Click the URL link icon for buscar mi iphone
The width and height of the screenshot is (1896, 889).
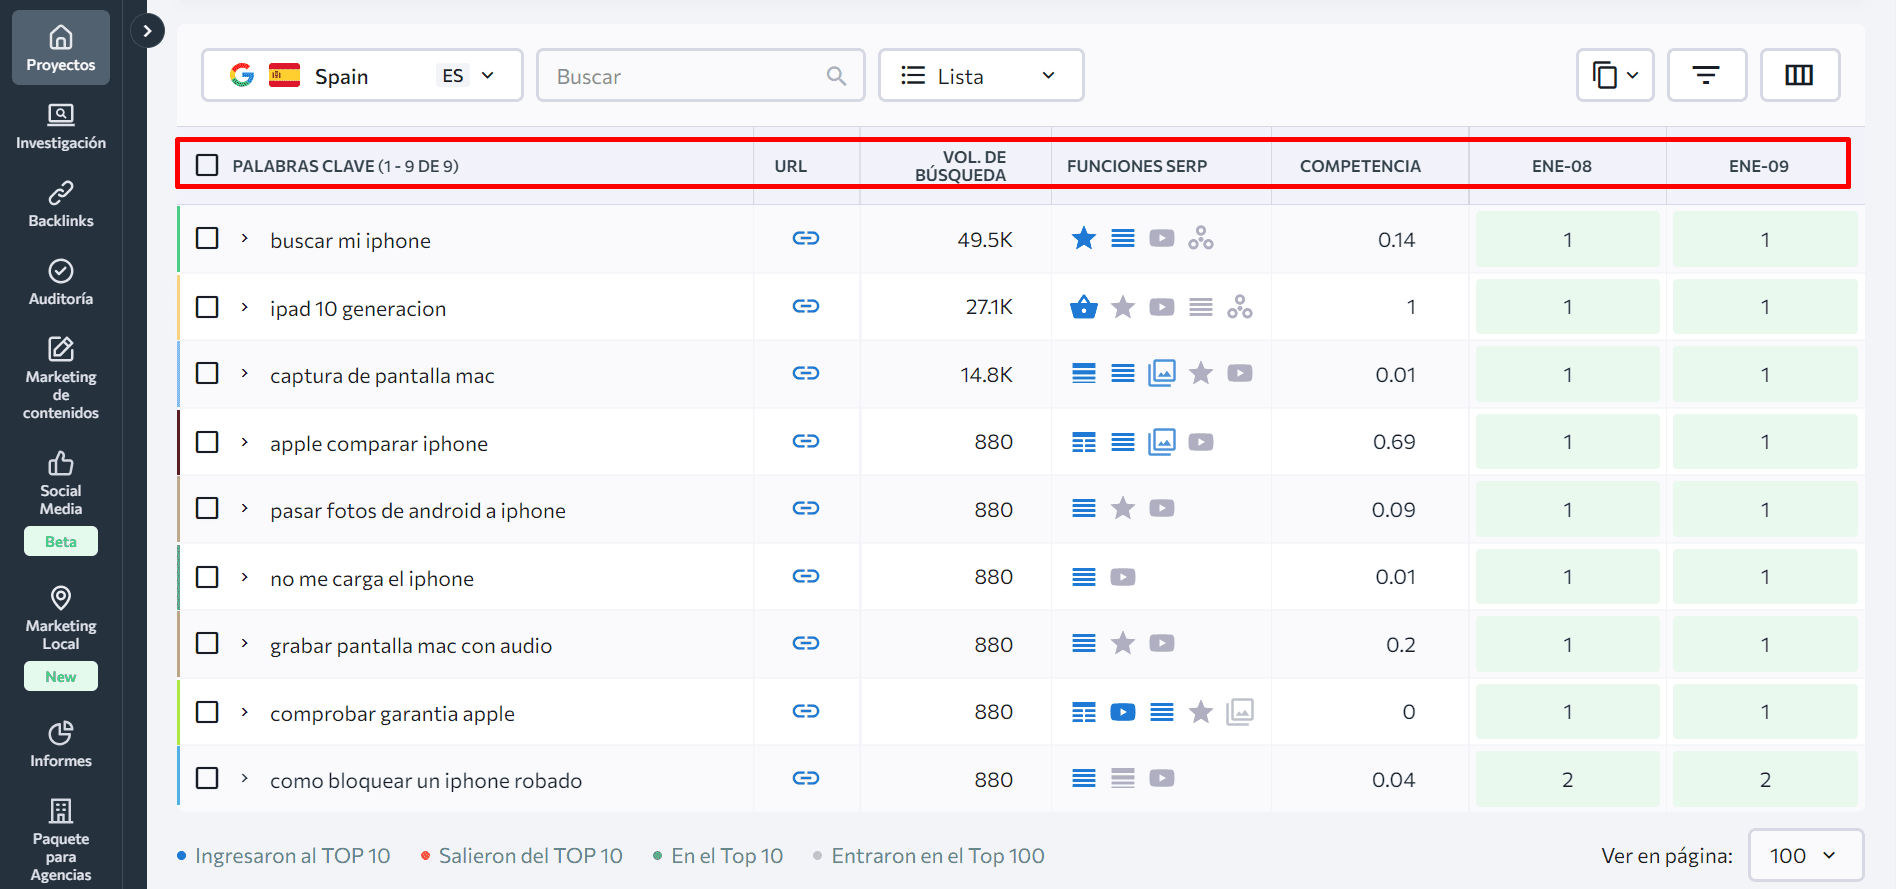806,238
